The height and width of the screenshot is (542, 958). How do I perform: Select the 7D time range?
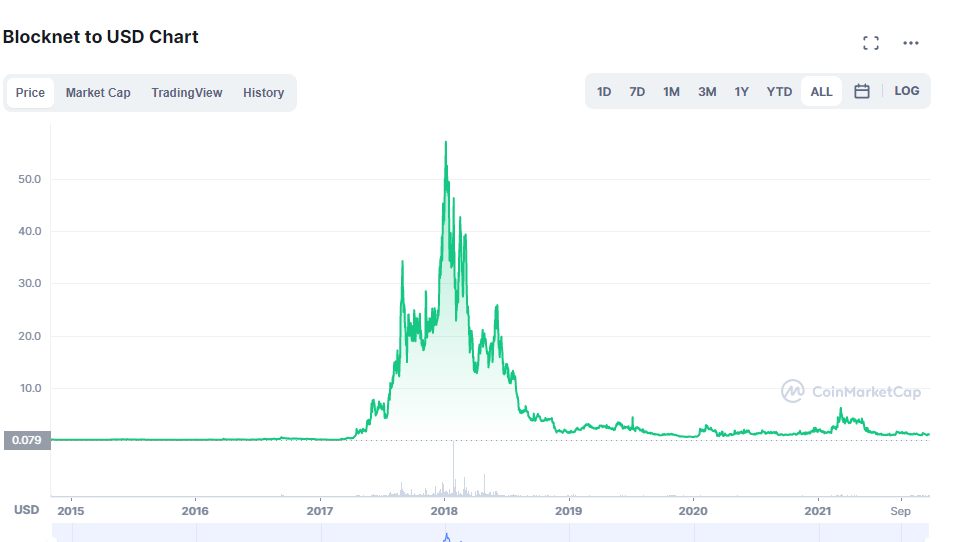click(x=637, y=92)
